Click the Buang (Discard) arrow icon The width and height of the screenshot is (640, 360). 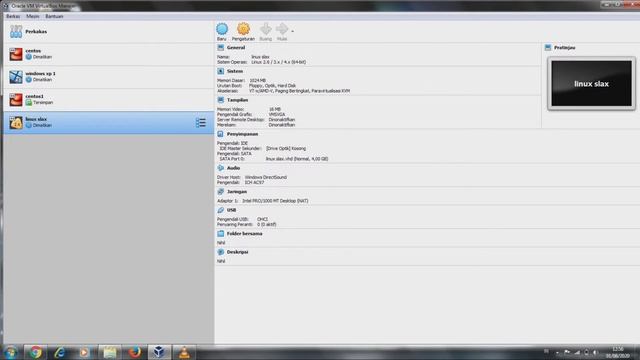(265, 29)
